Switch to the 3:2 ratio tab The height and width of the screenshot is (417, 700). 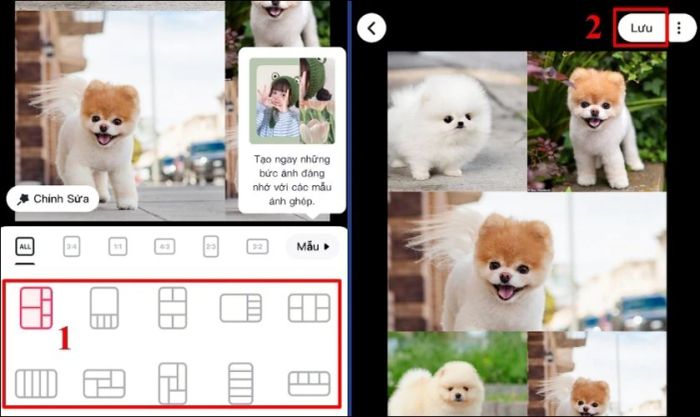tap(258, 246)
